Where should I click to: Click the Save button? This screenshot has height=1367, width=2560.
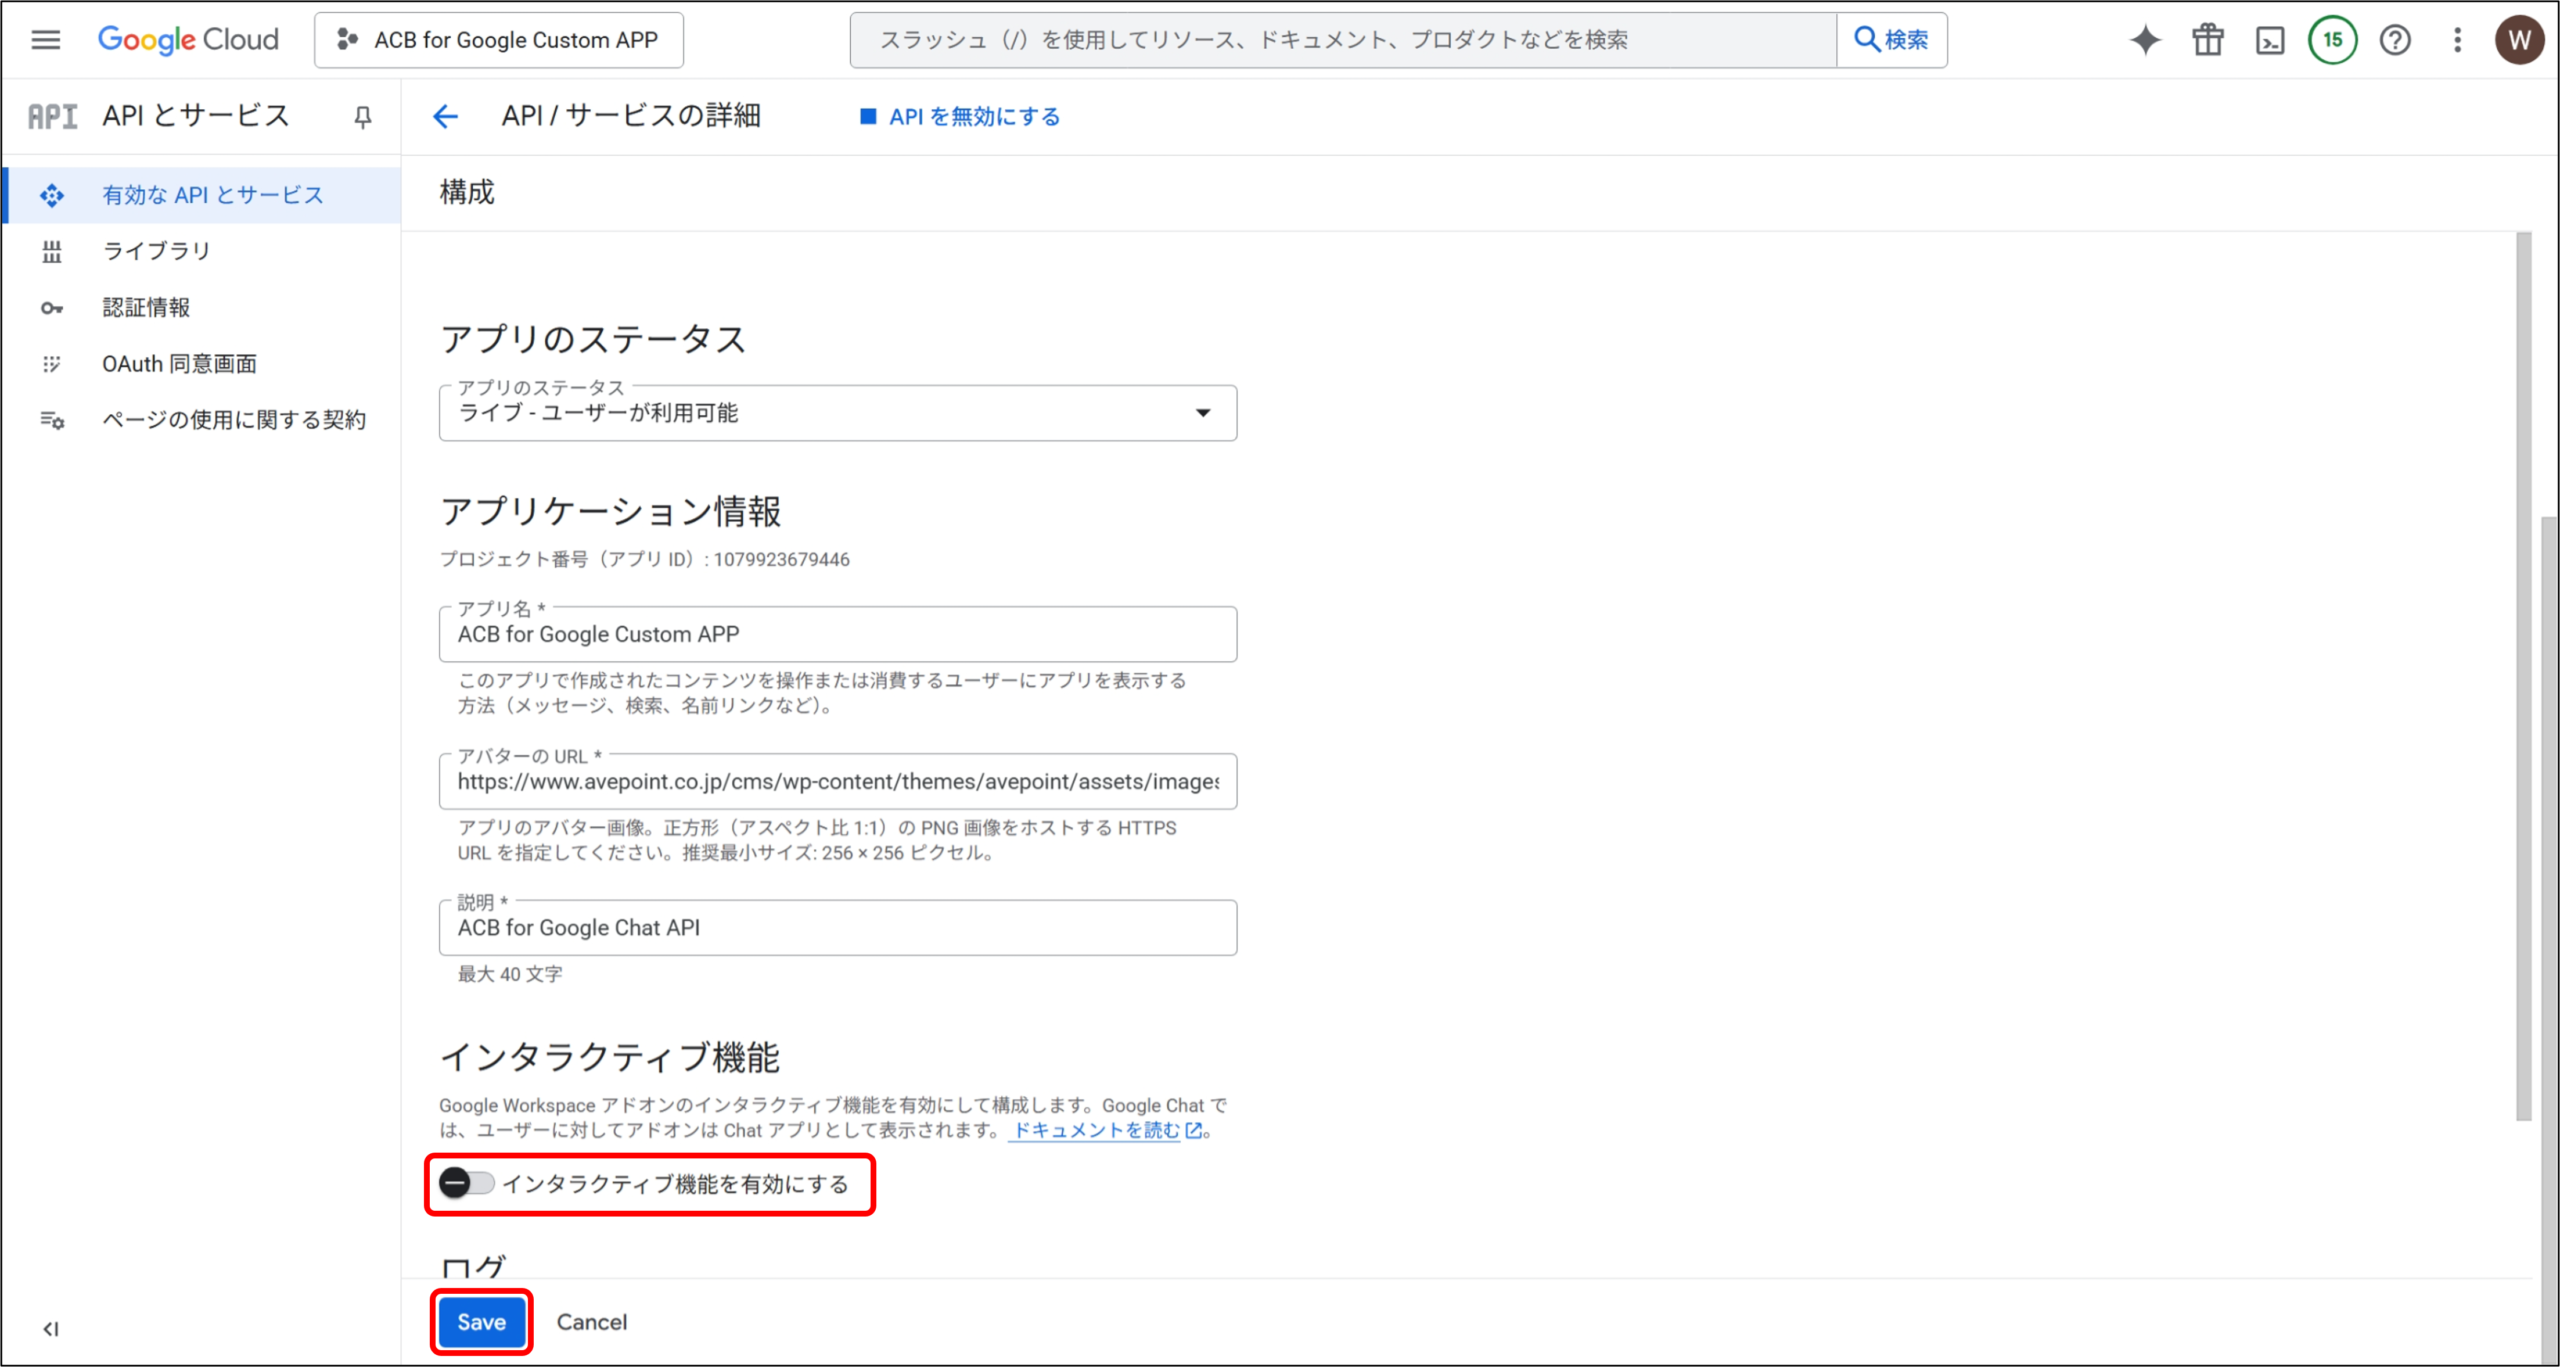tap(481, 1322)
